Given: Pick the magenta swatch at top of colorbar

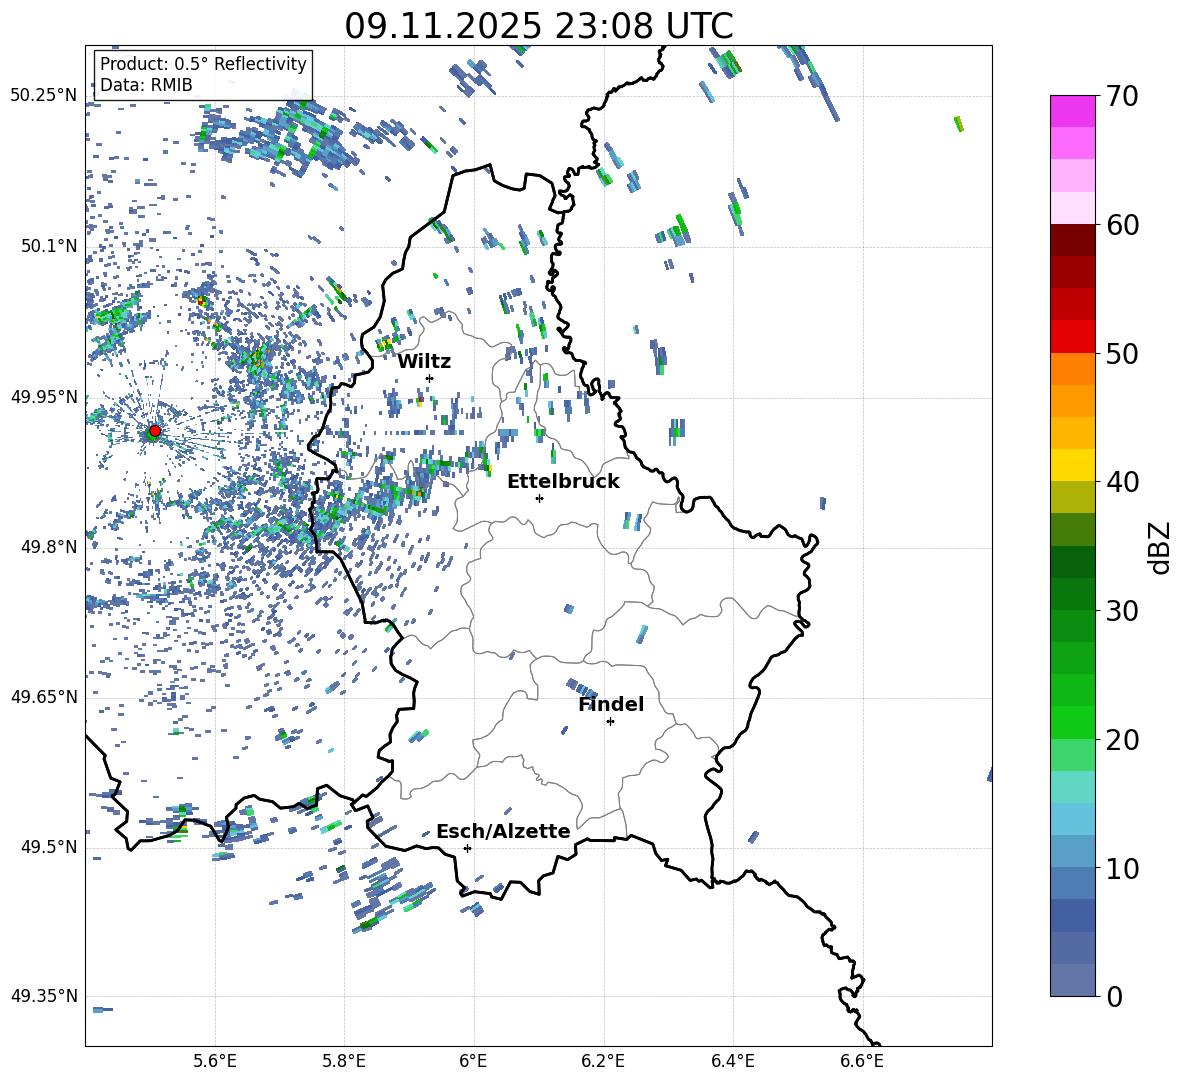Looking at the screenshot, I should [1073, 111].
